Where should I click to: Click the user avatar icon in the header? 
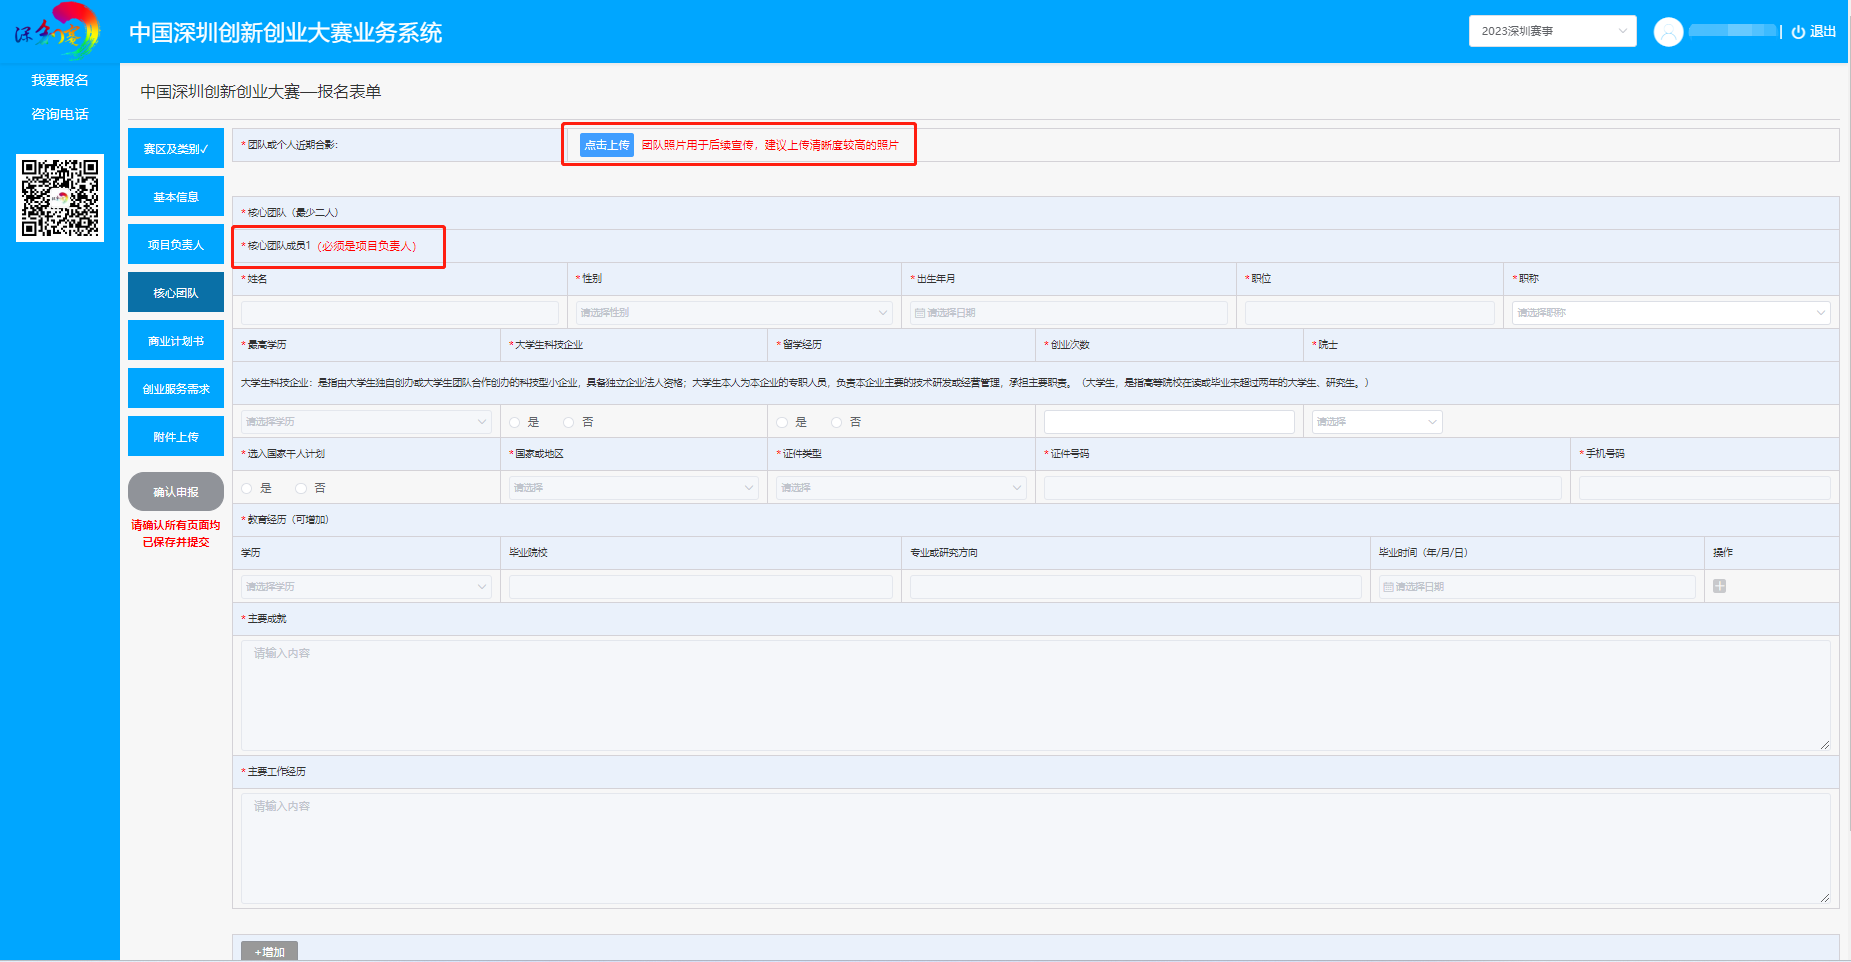tap(1668, 32)
